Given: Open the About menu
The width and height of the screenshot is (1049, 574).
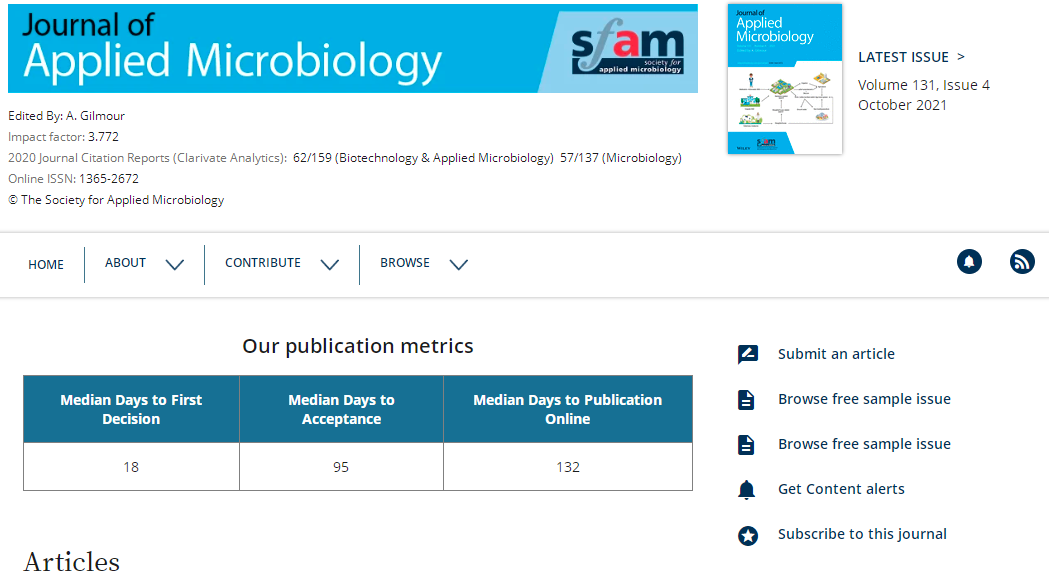Looking at the screenshot, I should 125,263.
